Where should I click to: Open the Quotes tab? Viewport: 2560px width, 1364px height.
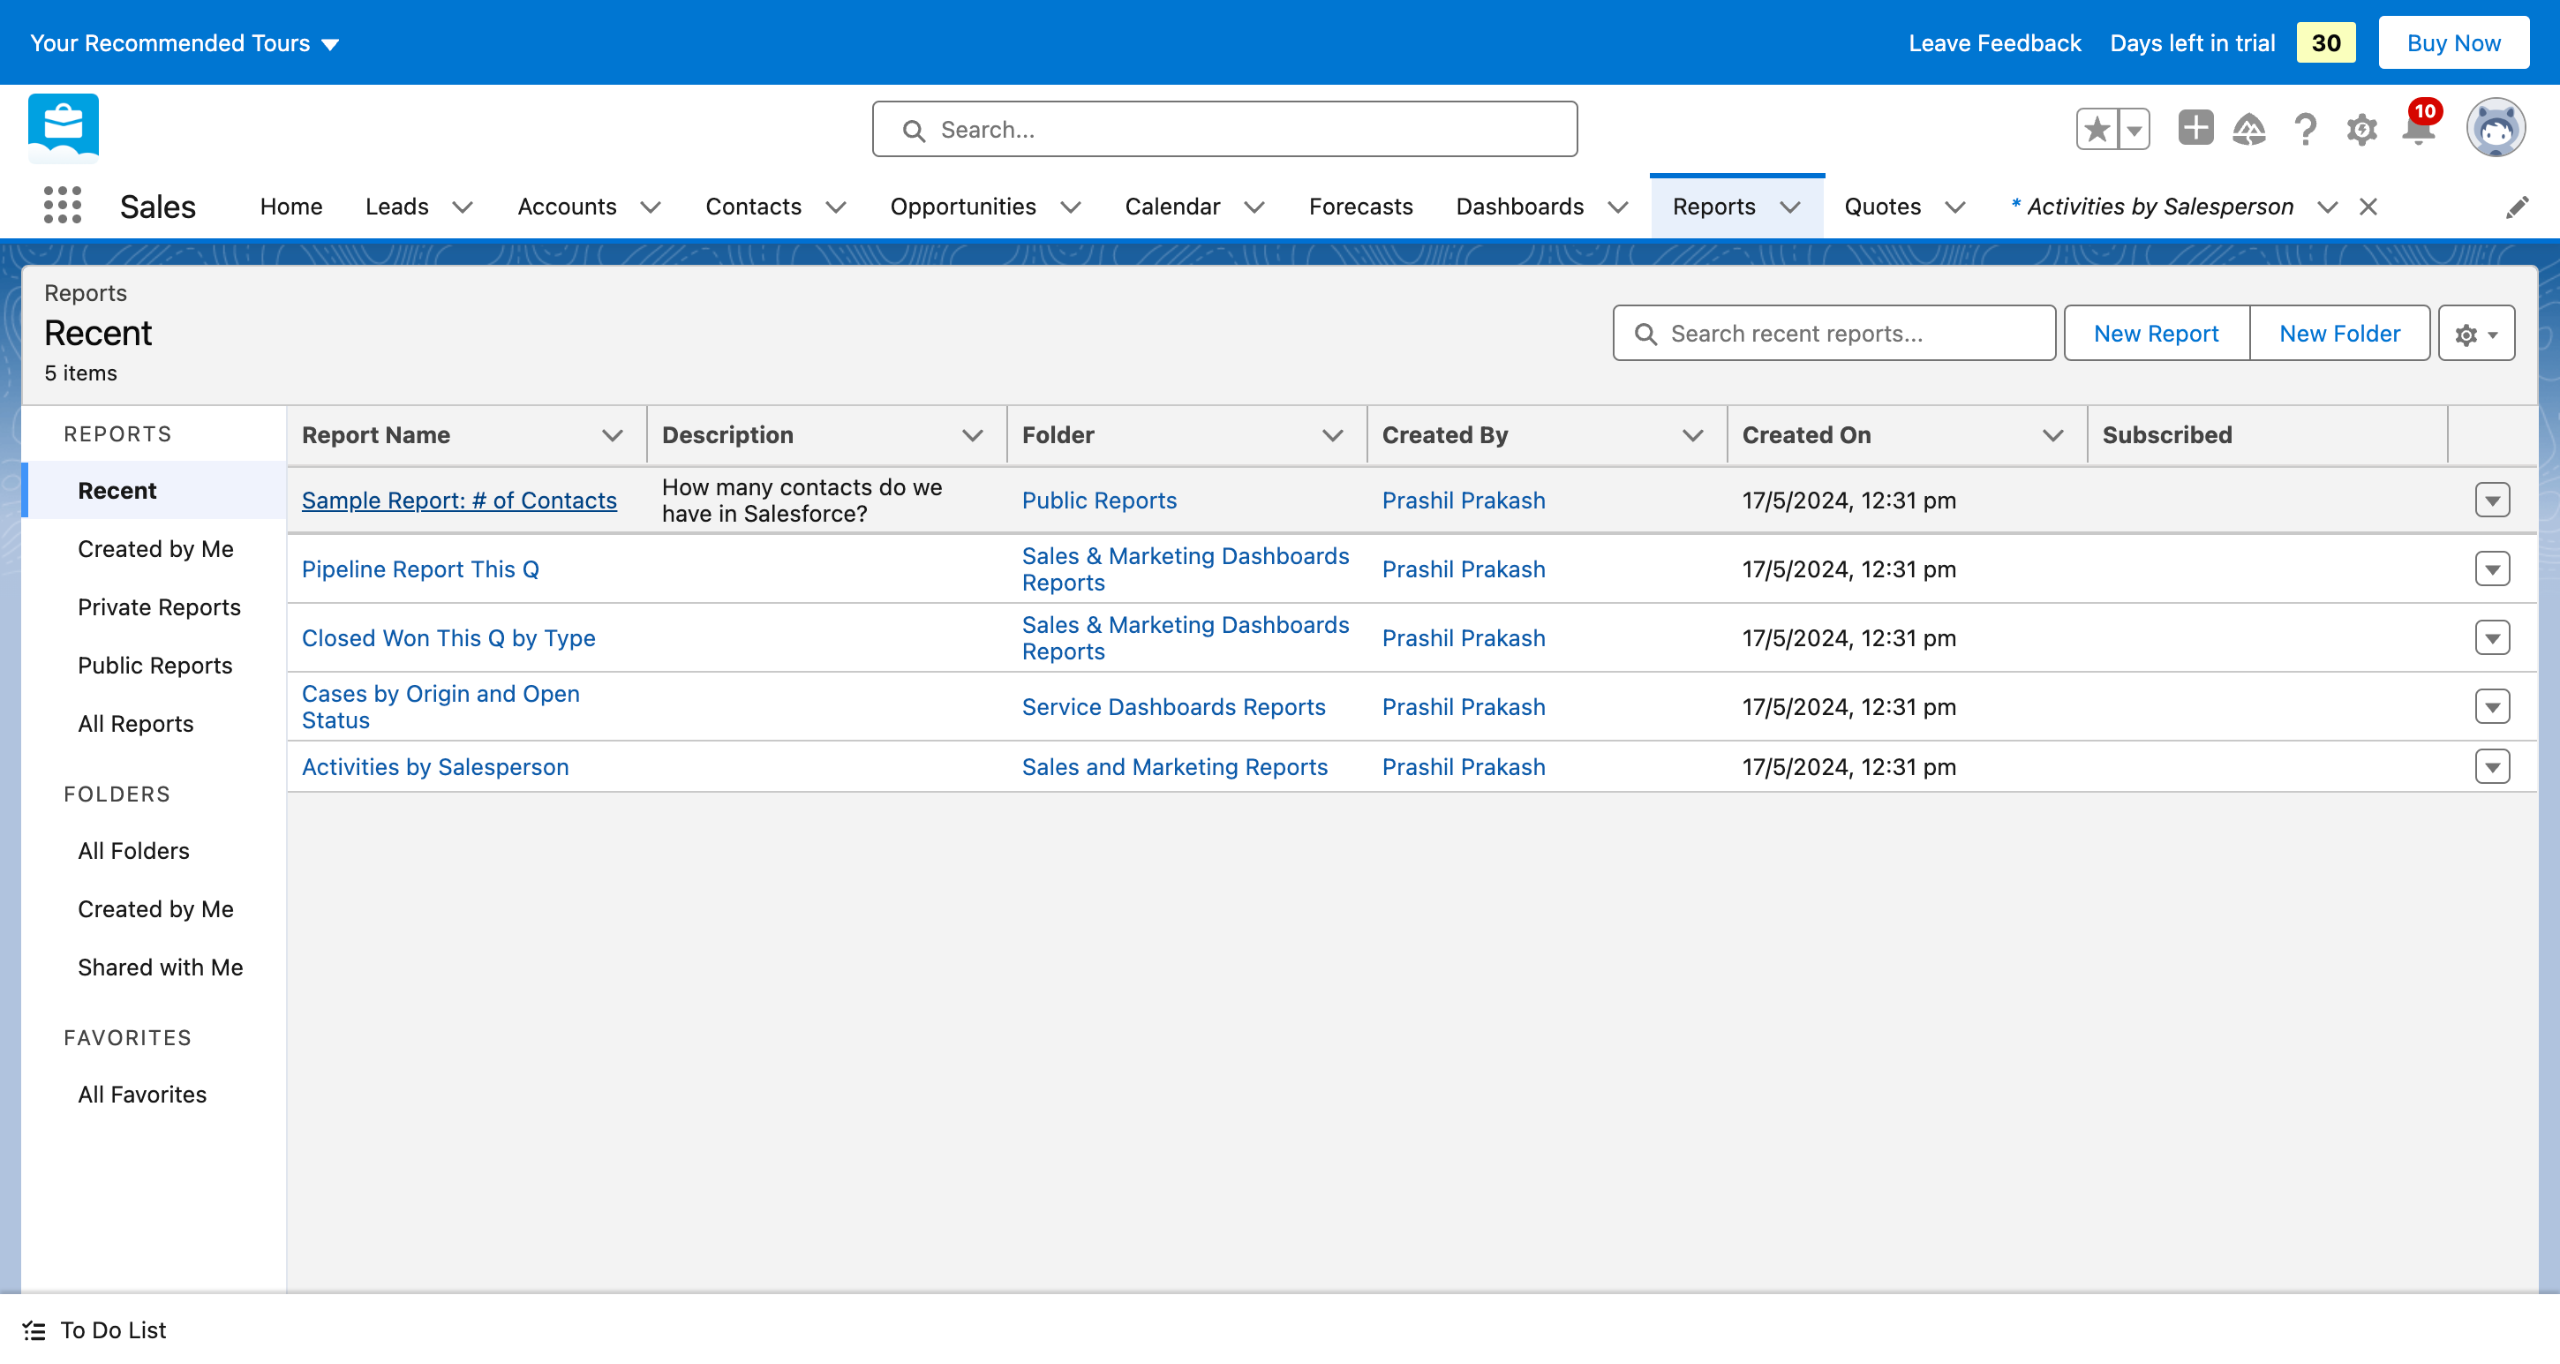(1882, 206)
